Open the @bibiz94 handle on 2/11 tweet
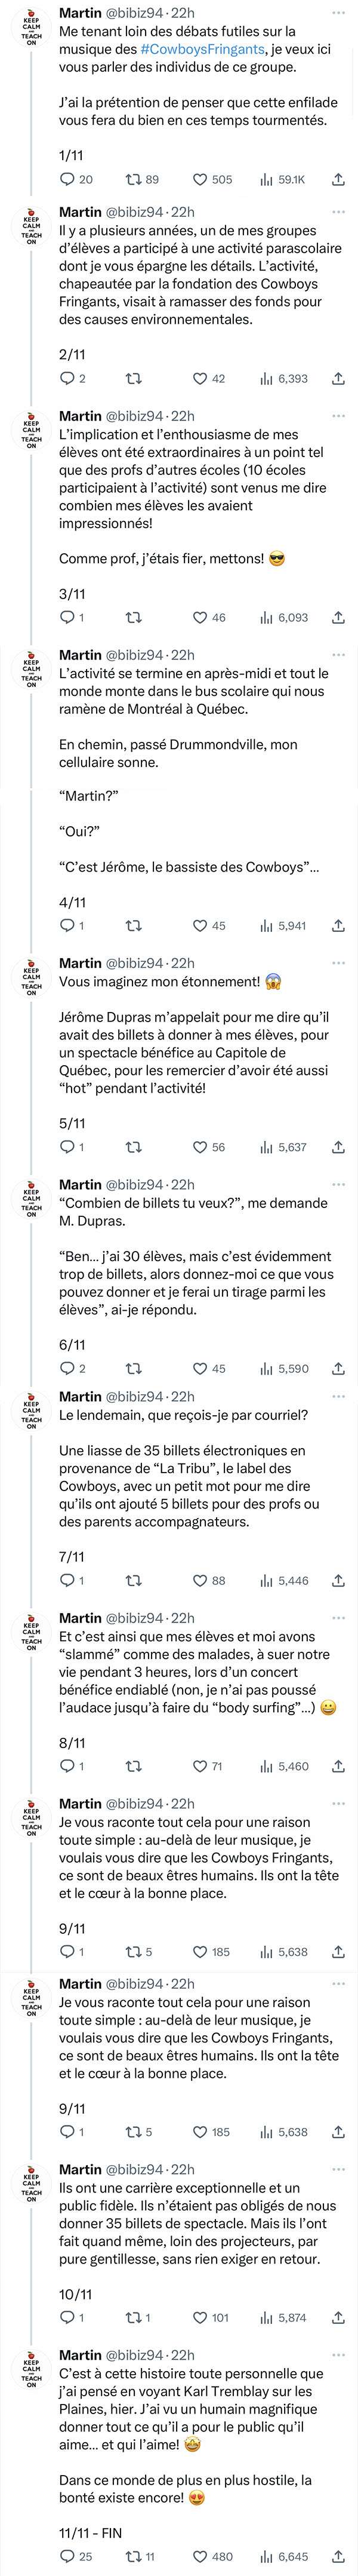 (x=135, y=212)
